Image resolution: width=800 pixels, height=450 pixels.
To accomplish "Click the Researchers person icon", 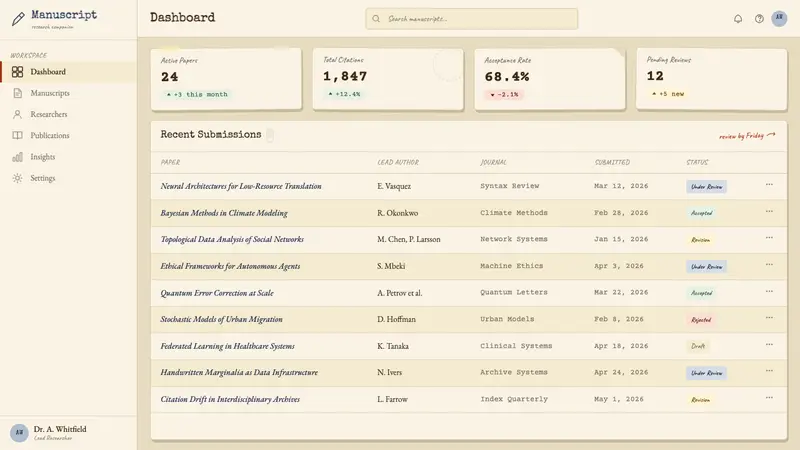I will [x=17, y=114].
